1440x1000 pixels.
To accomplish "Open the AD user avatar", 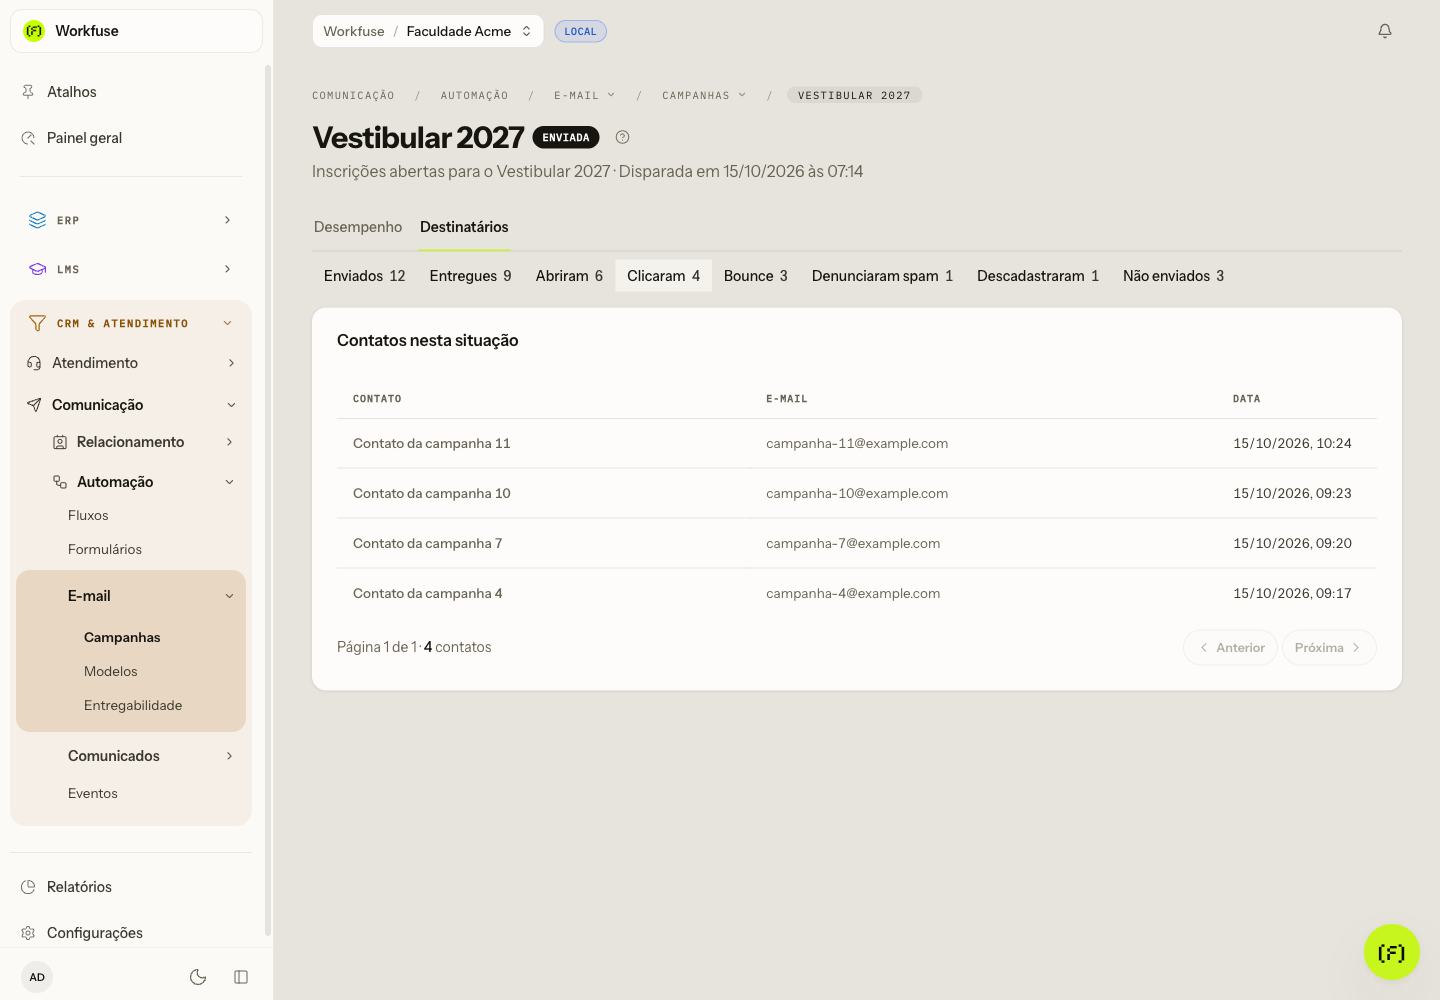I will point(37,977).
